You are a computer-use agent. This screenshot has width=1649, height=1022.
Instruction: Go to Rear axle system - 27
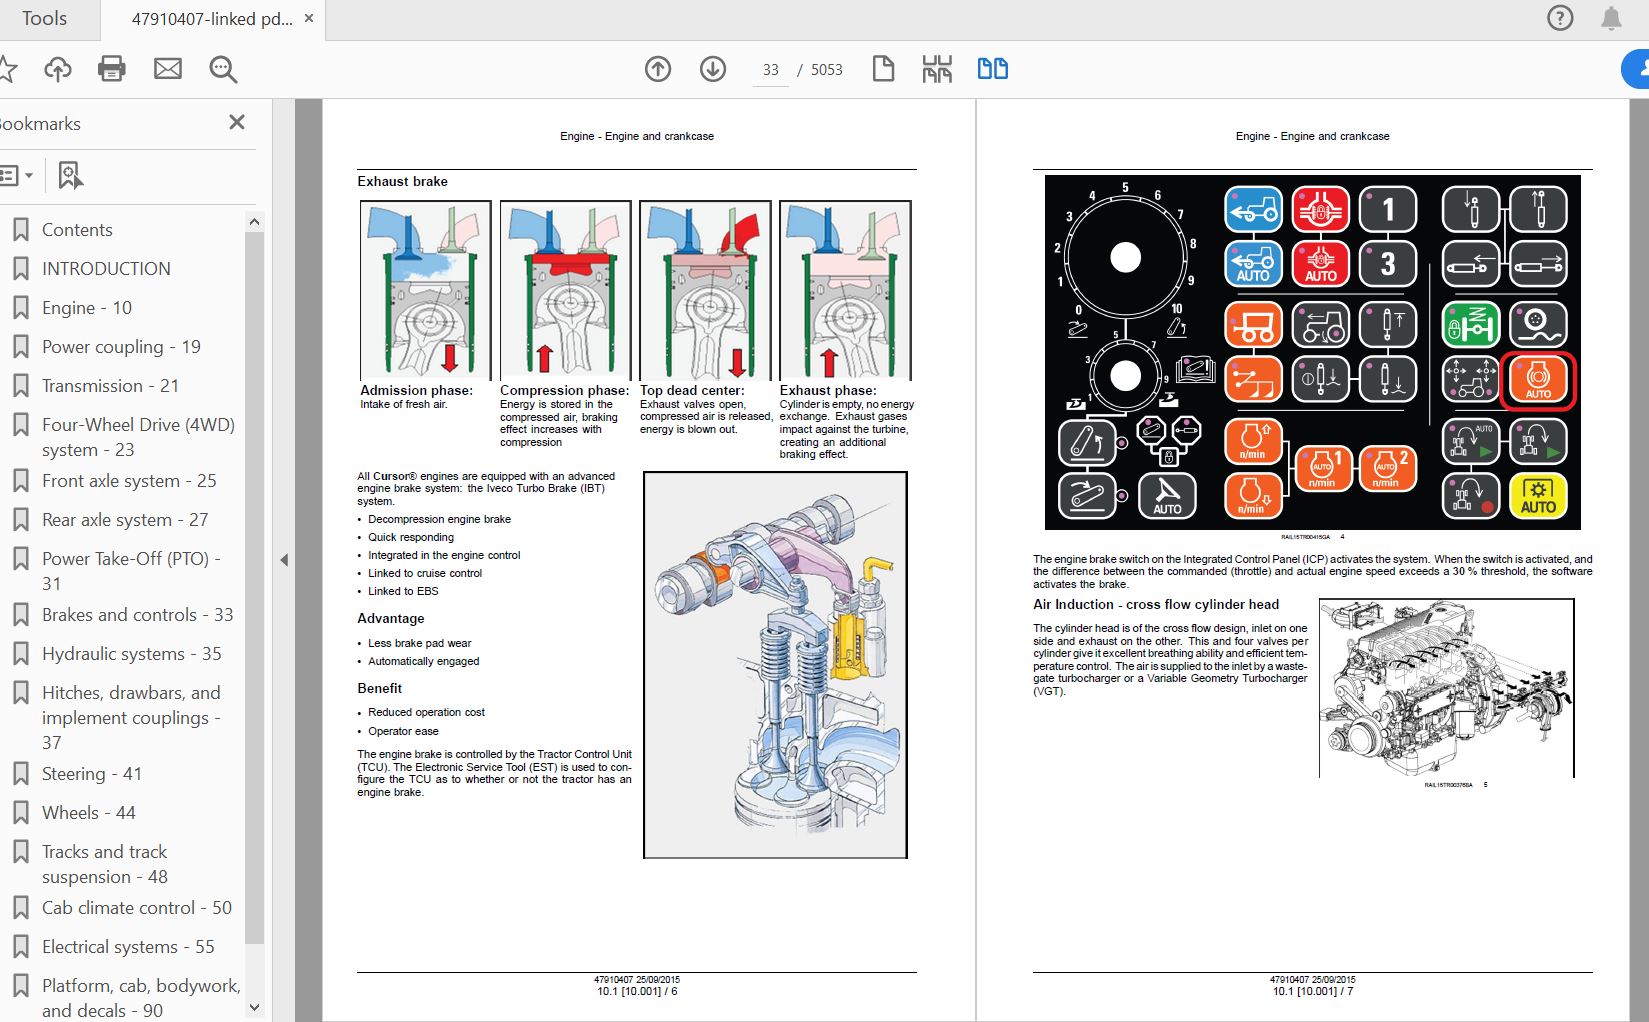125,520
